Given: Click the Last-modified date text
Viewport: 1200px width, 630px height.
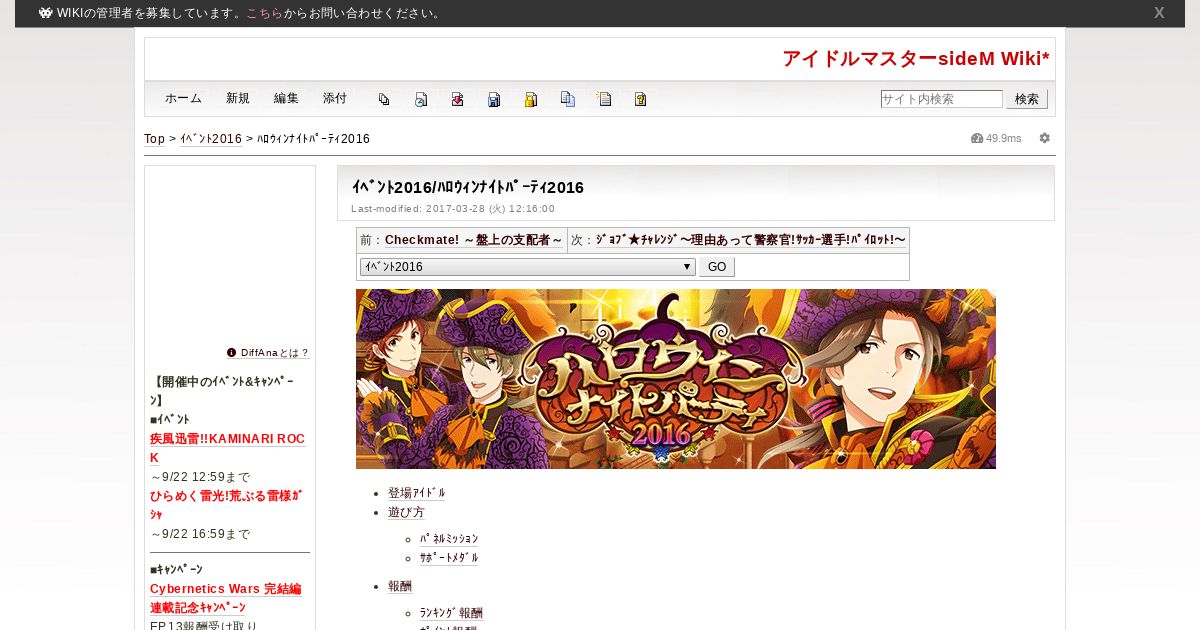Looking at the screenshot, I should [x=453, y=209].
